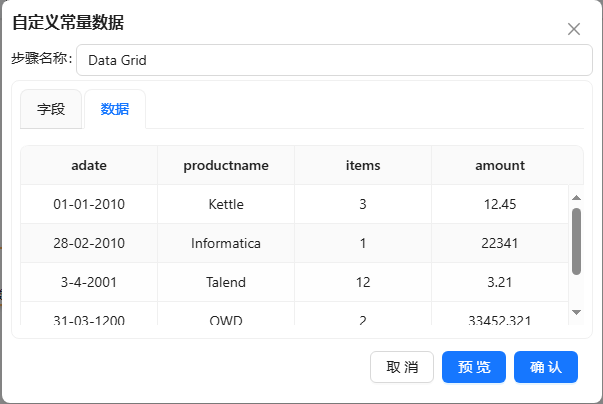Select the date cell 3-4-2001
The image size is (603, 404).
tap(89, 282)
